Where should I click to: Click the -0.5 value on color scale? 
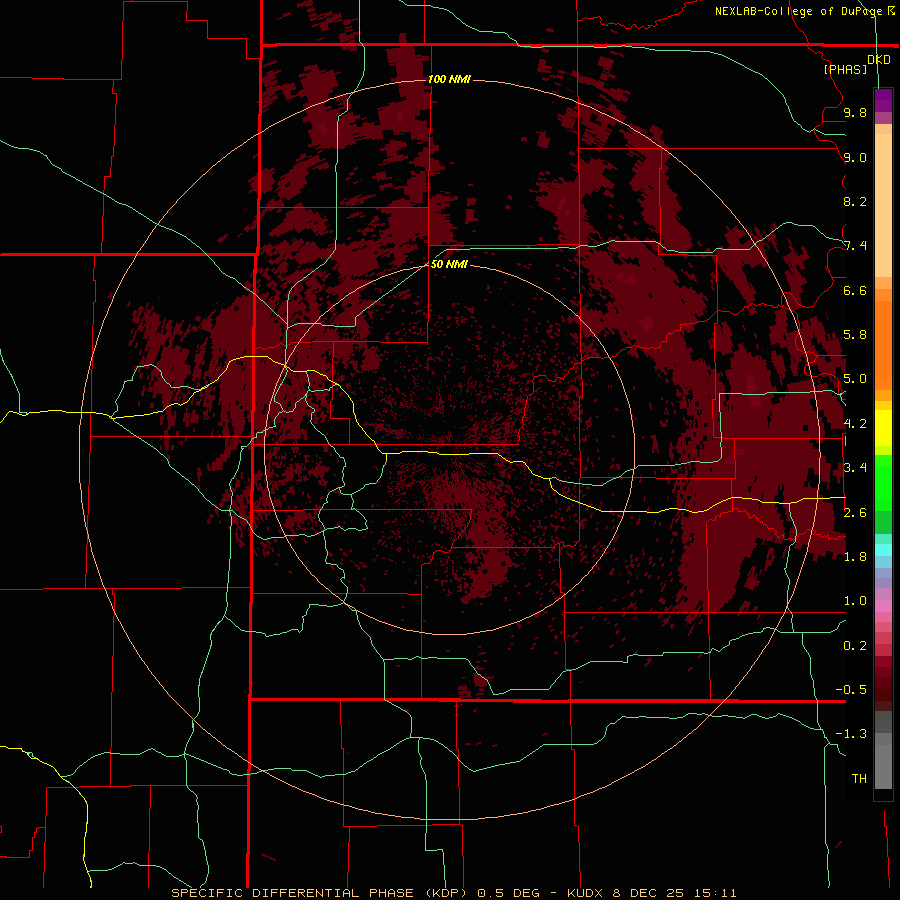coord(851,690)
